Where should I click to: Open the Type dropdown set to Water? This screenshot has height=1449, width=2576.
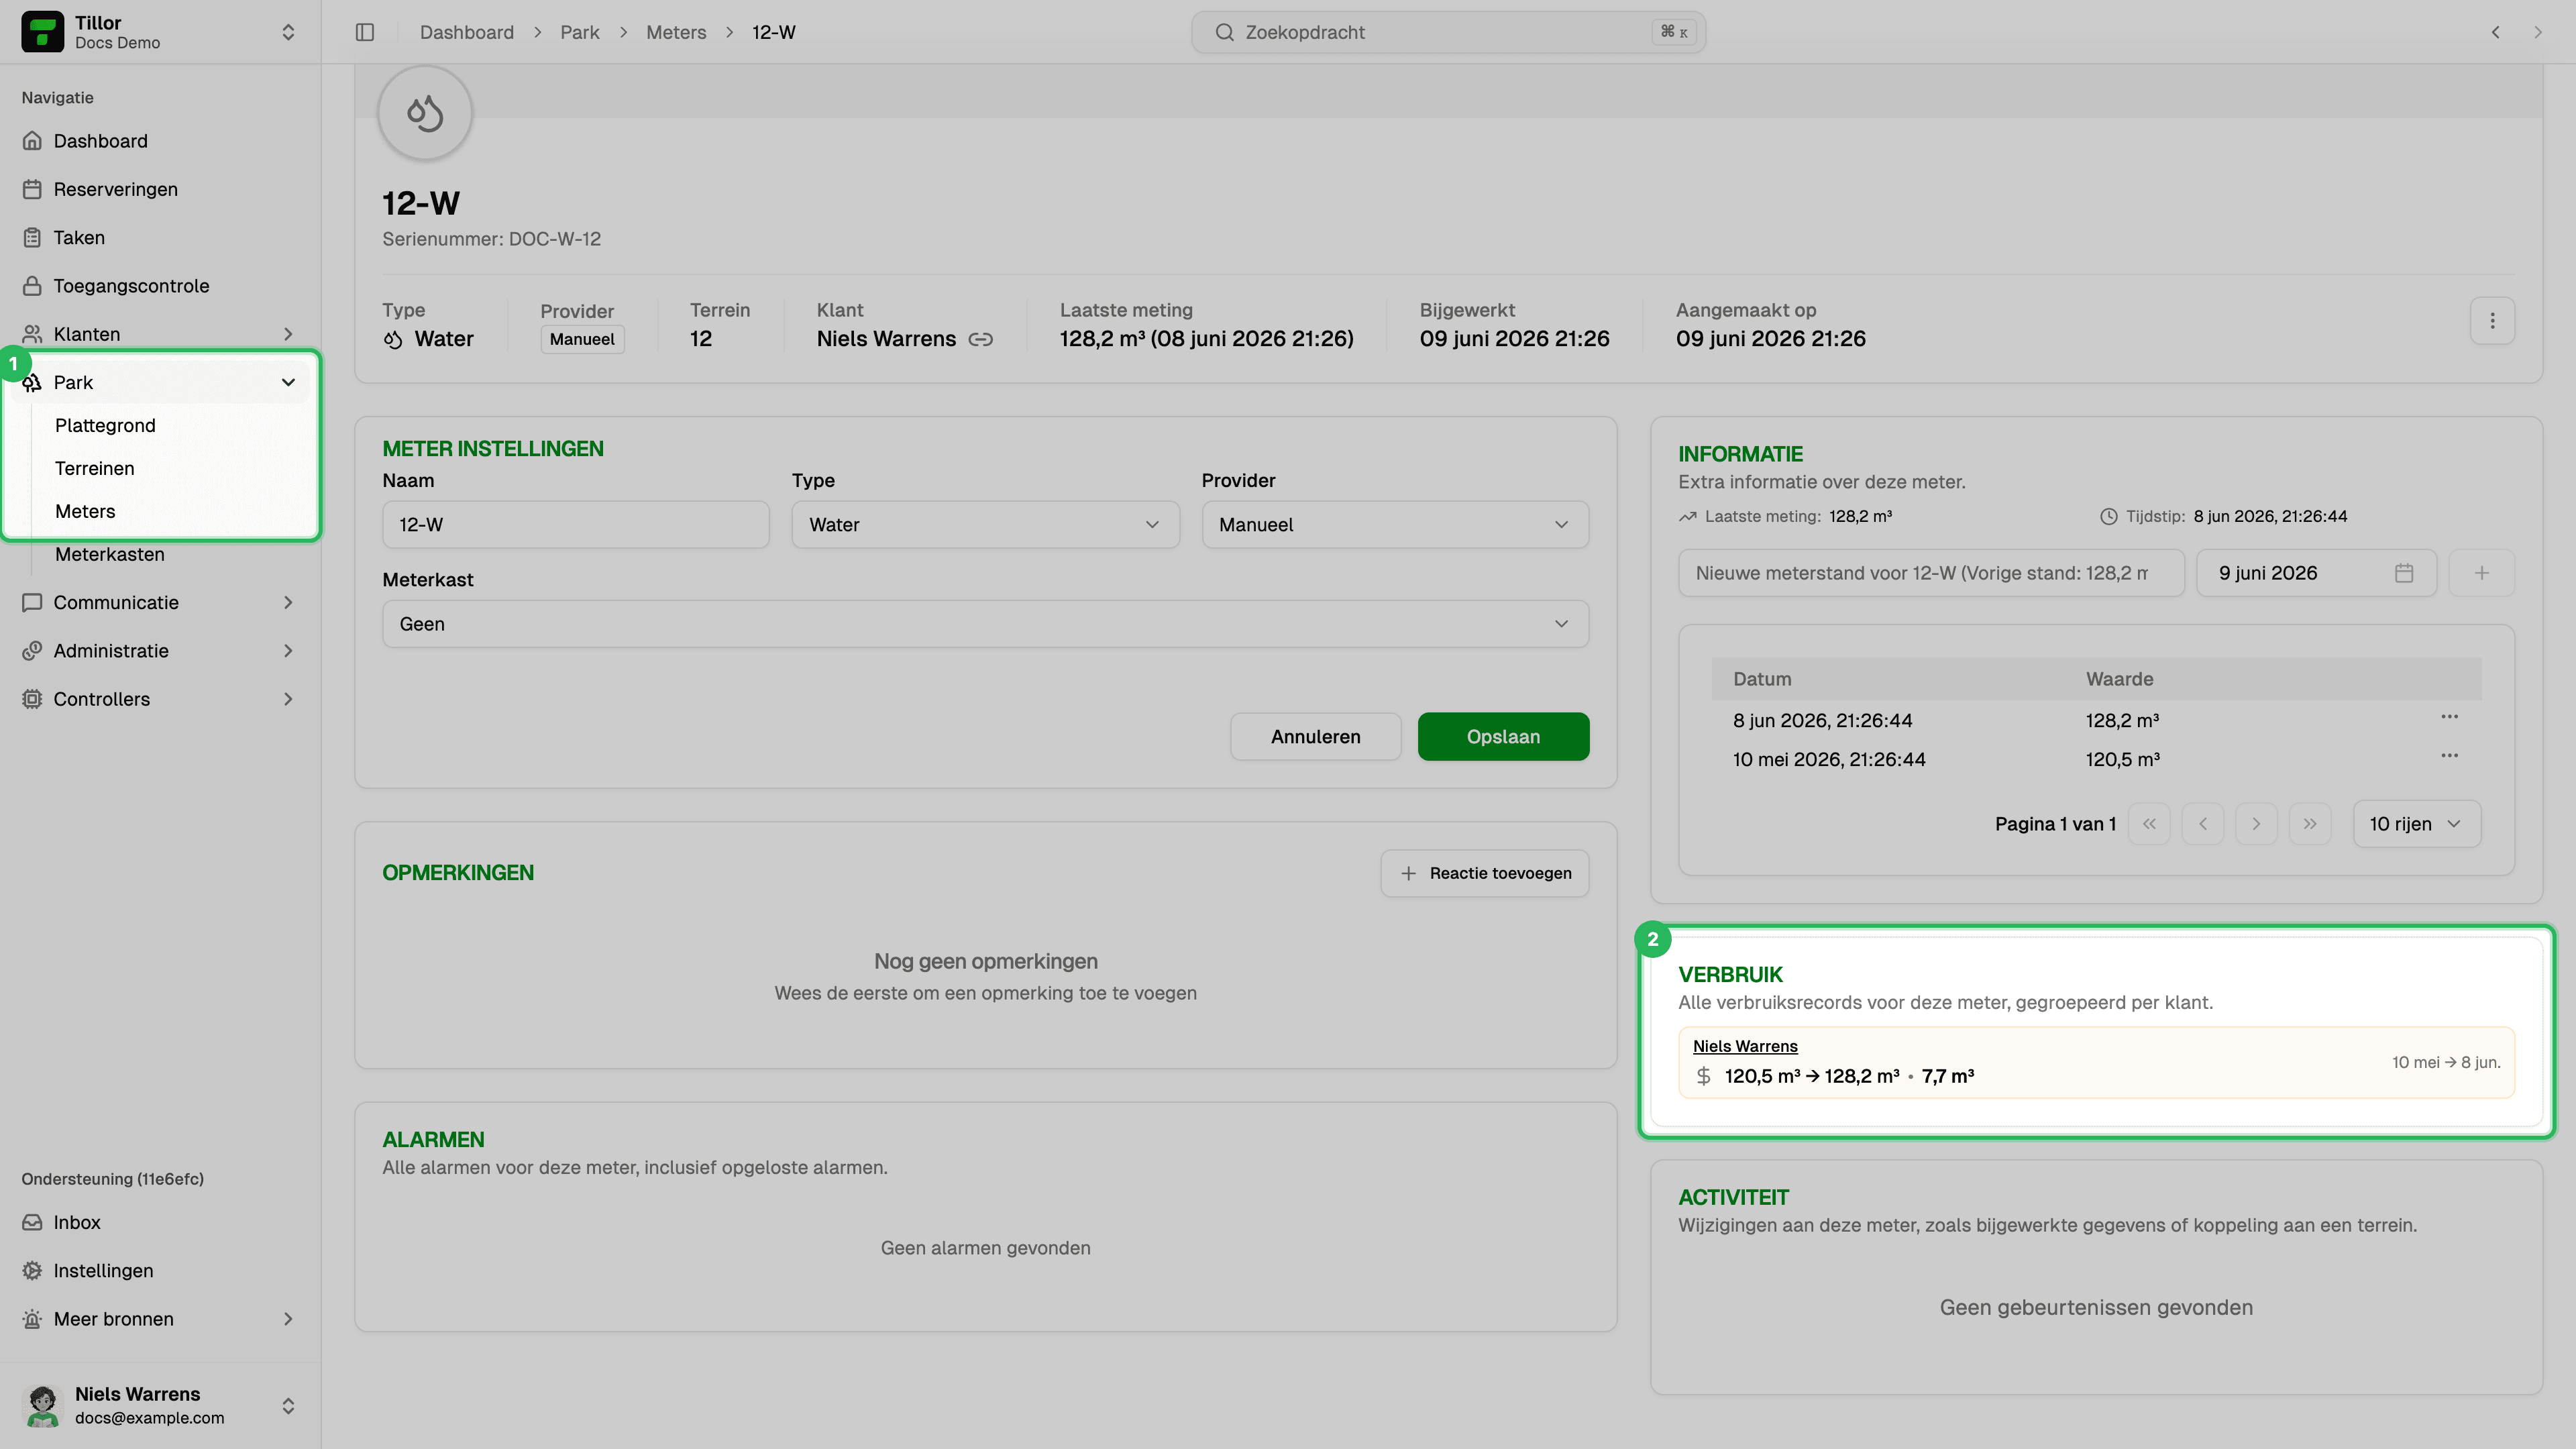[985, 525]
